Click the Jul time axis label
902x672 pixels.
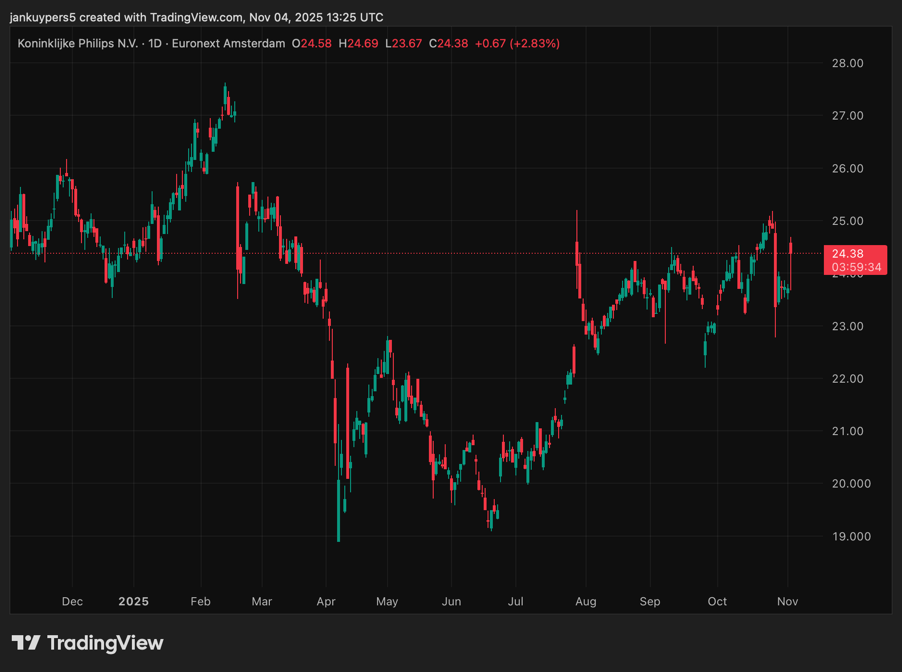click(x=515, y=601)
